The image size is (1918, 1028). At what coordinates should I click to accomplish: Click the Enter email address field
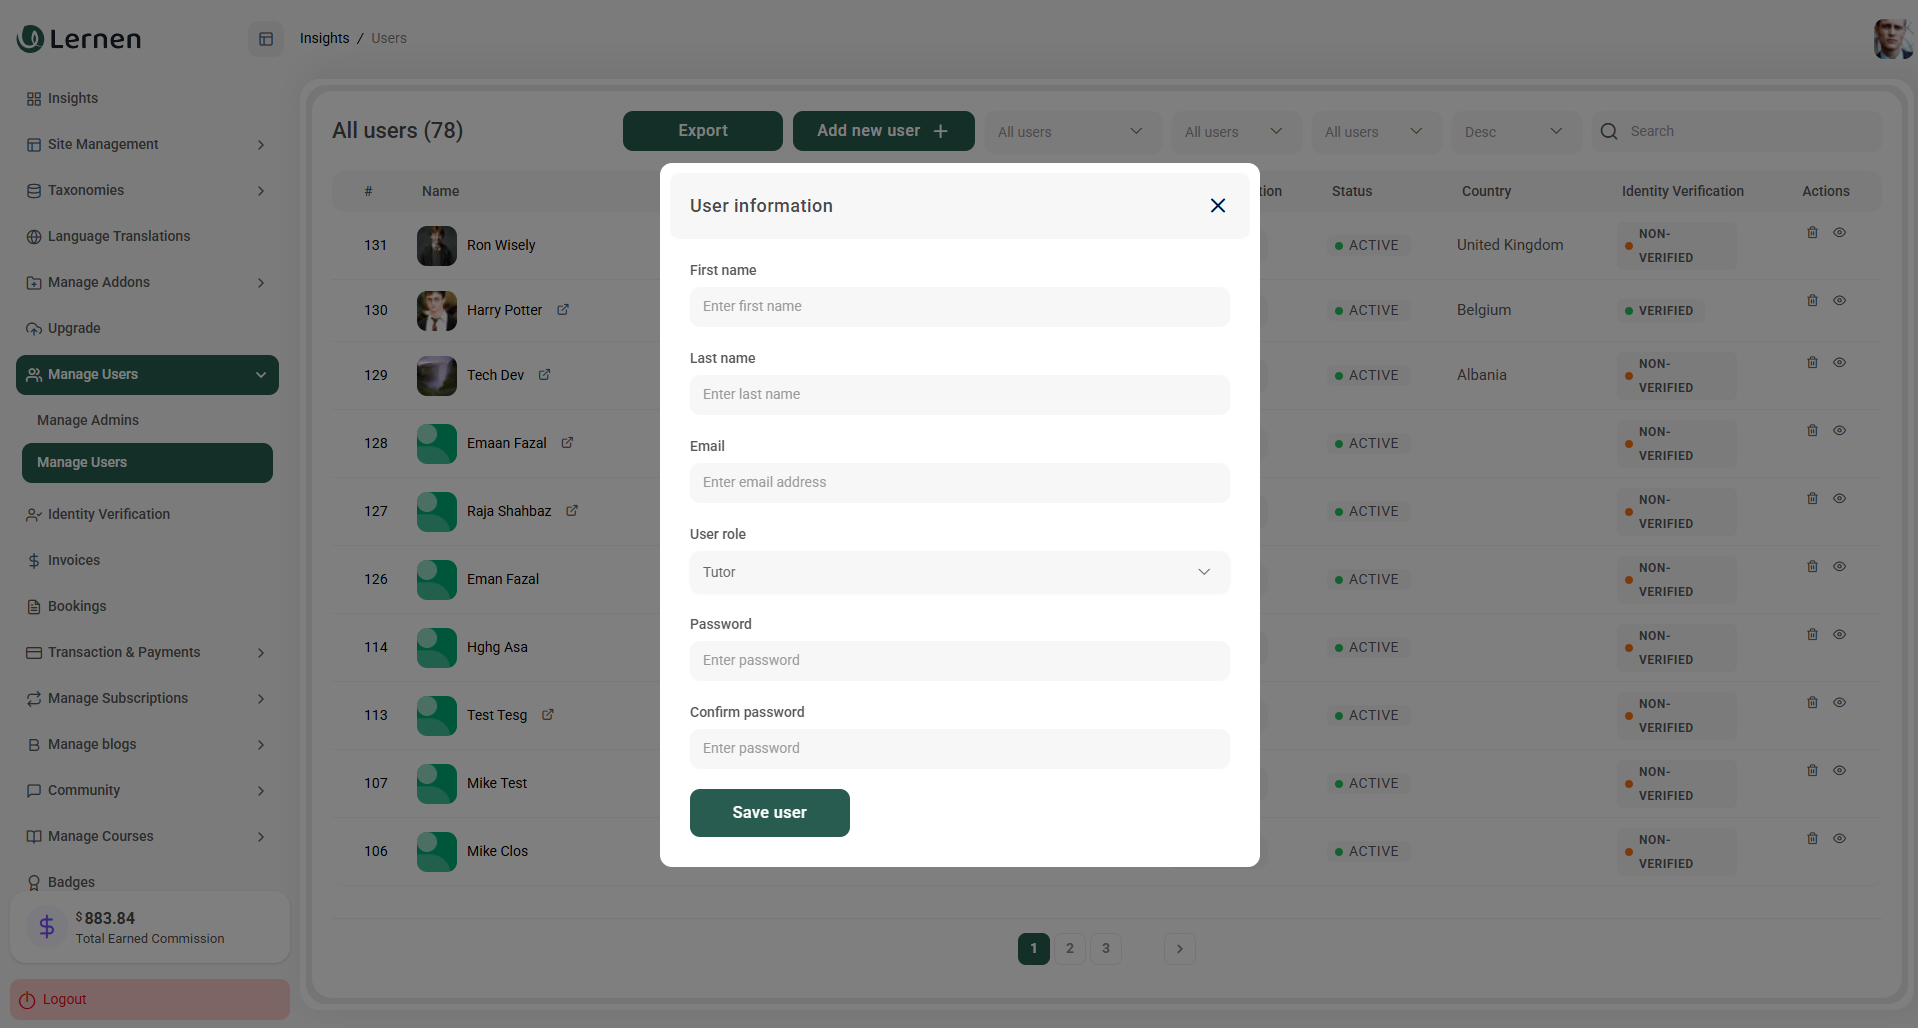click(x=959, y=483)
